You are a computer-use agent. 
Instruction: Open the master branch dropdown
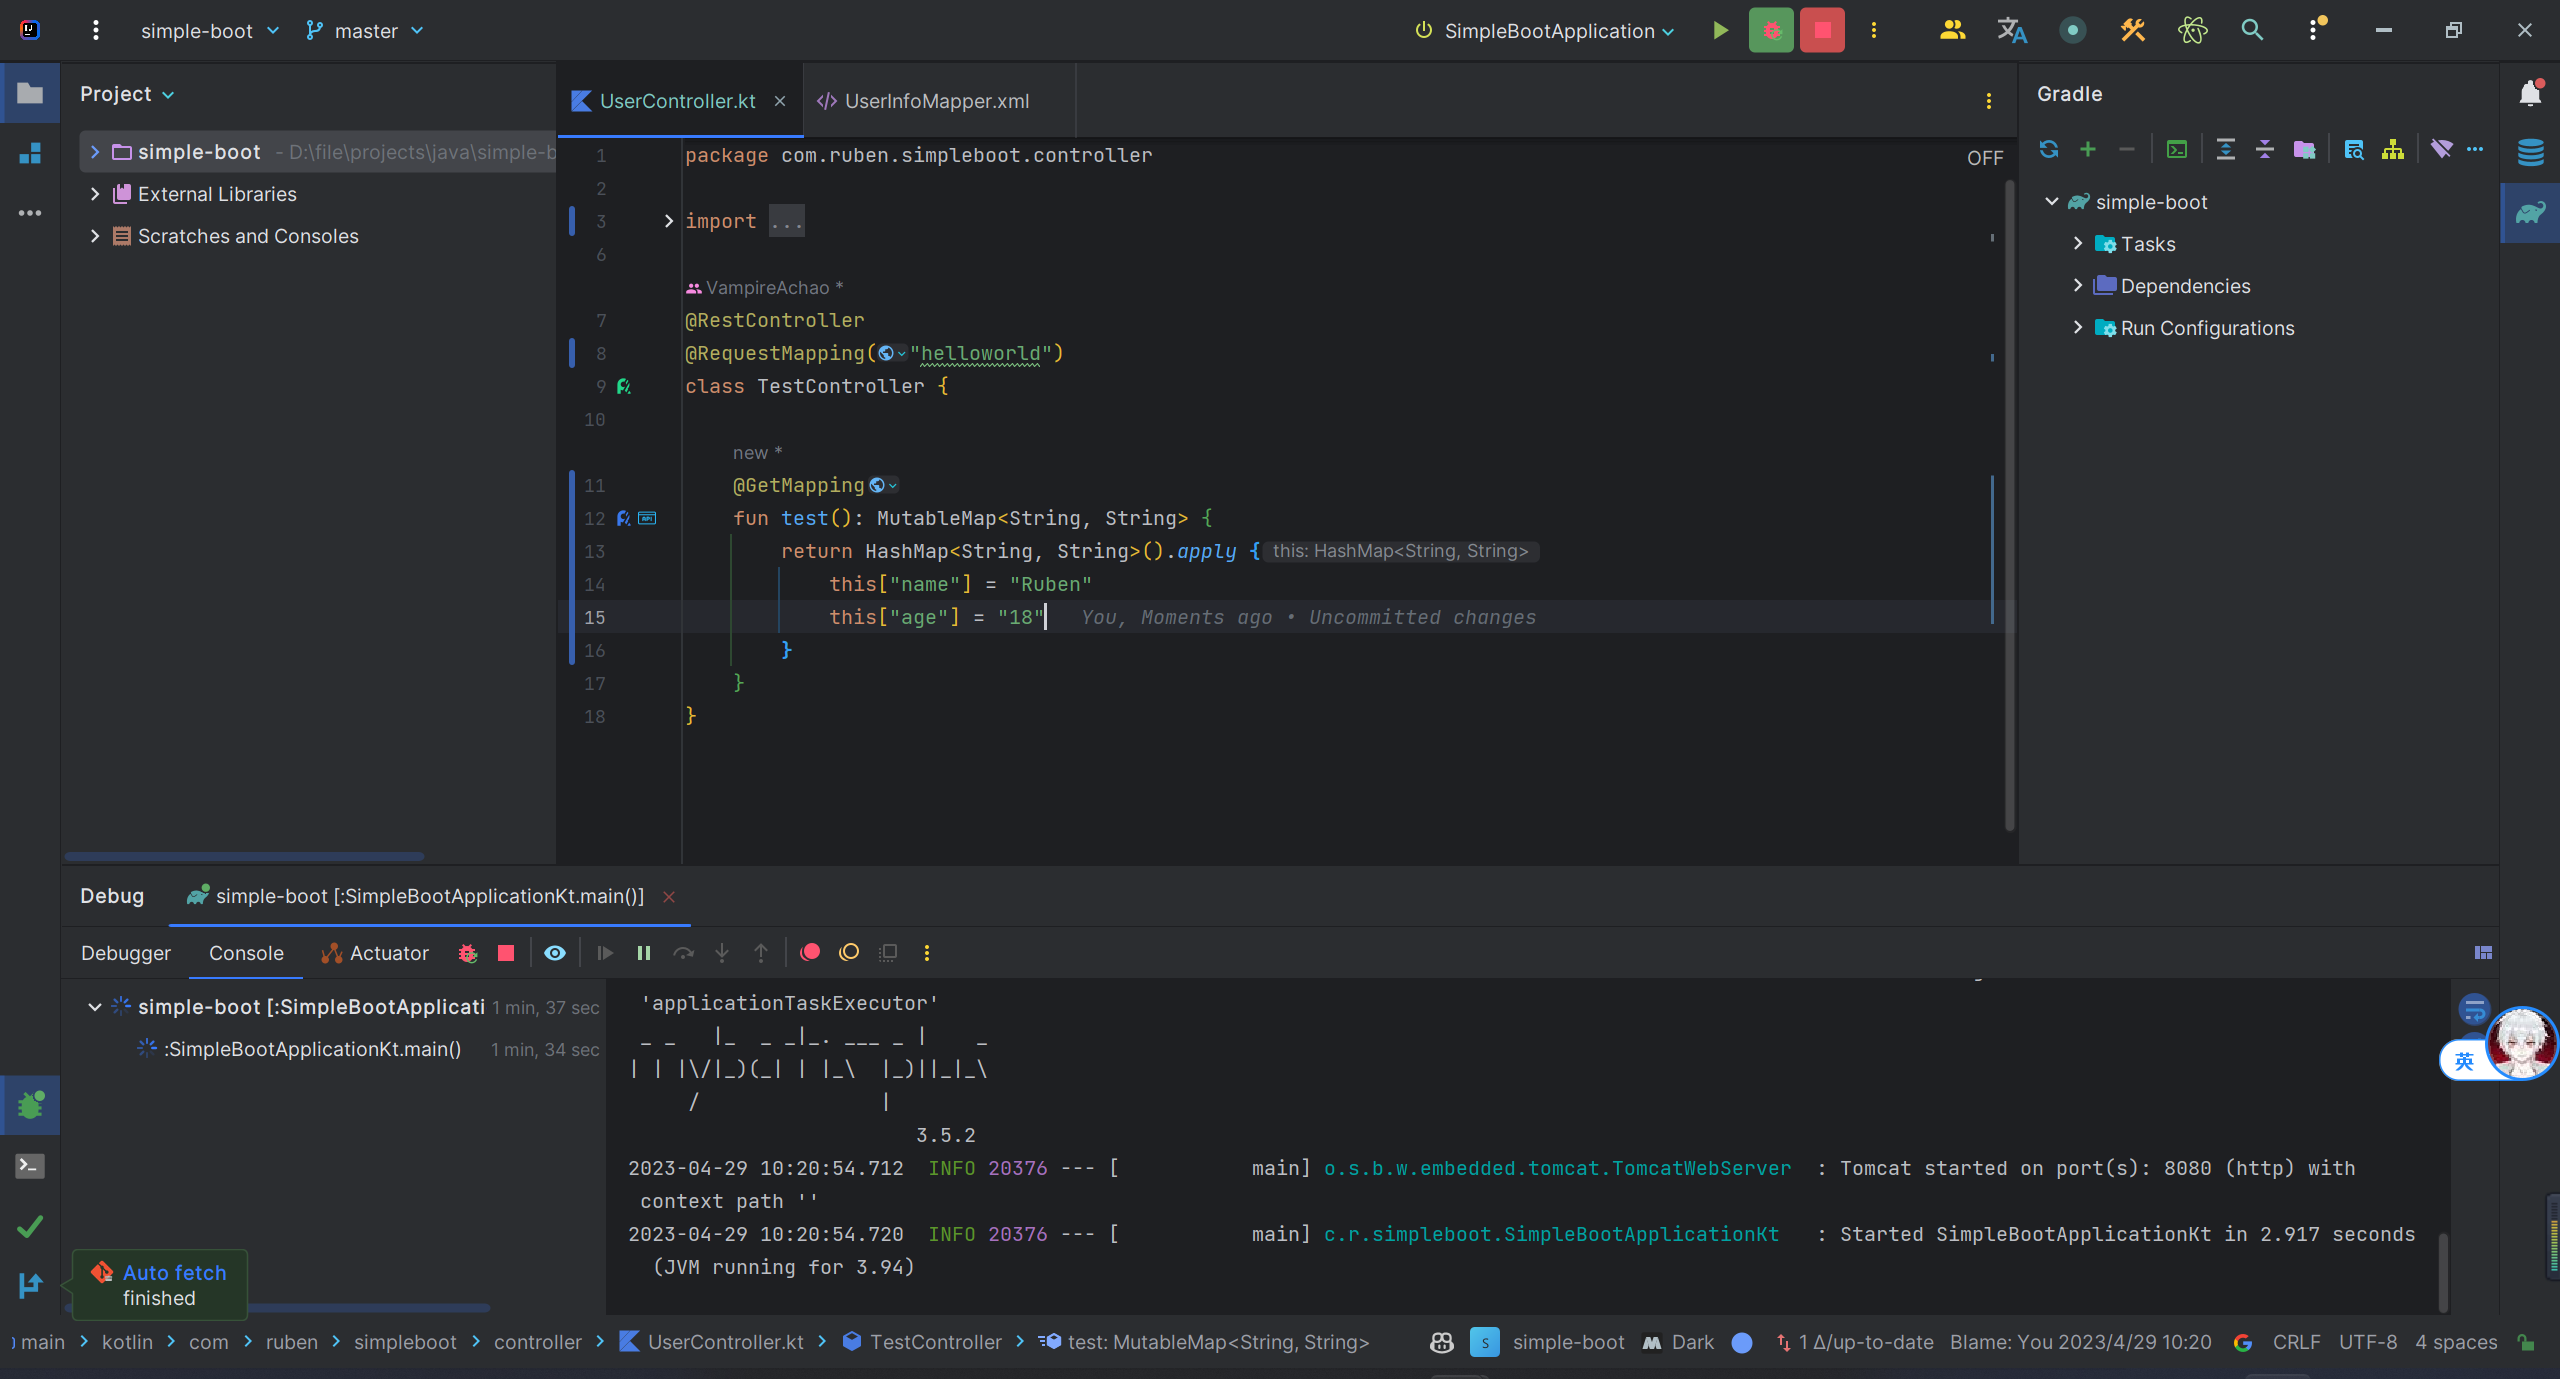click(x=365, y=31)
